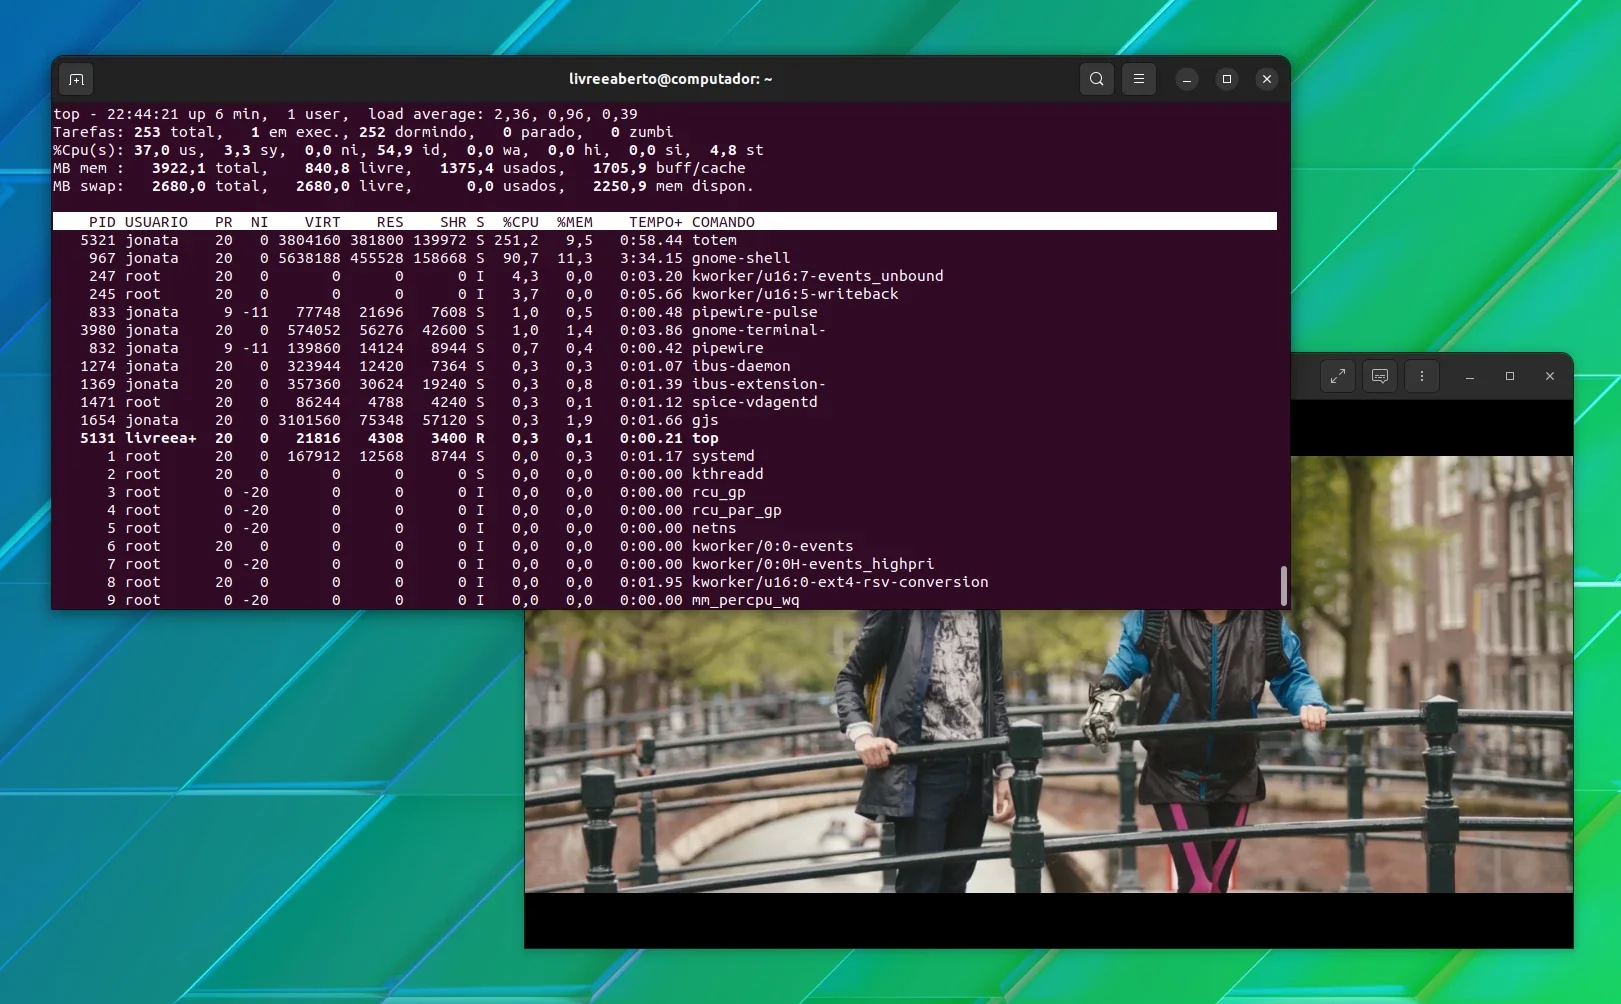
Task: Open the terminal search tool
Action: pyautogui.click(x=1097, y=79)
